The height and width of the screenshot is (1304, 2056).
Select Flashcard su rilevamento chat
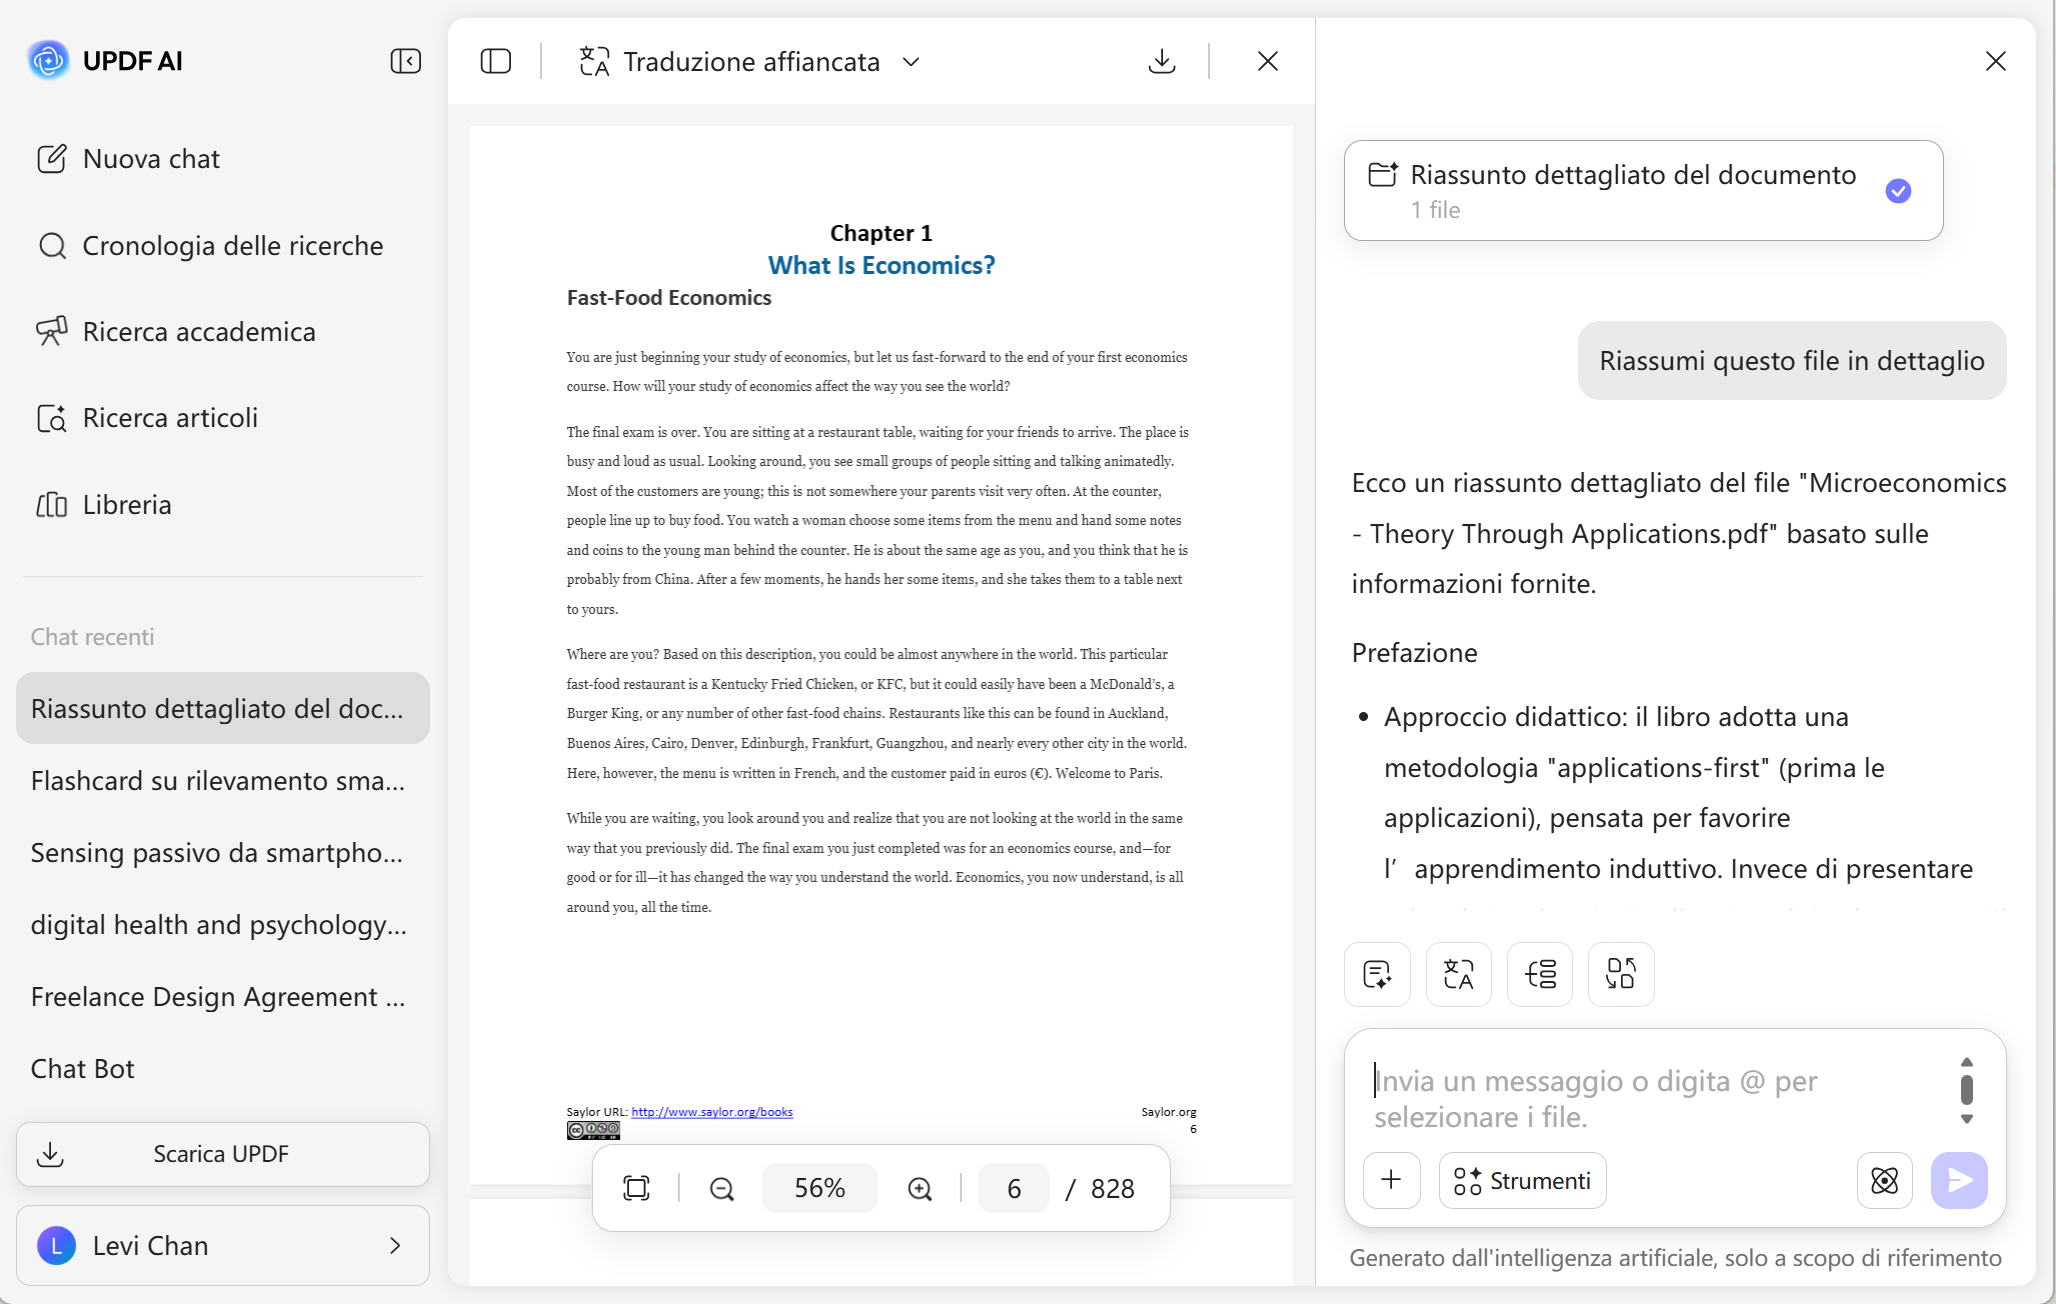click(x=218, y=780)
